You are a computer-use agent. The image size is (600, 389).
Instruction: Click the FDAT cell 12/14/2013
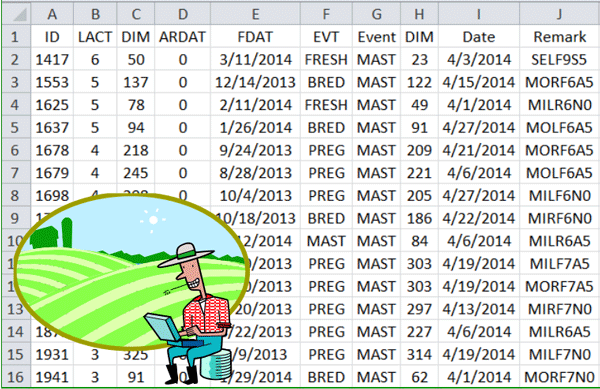[255, 82]
